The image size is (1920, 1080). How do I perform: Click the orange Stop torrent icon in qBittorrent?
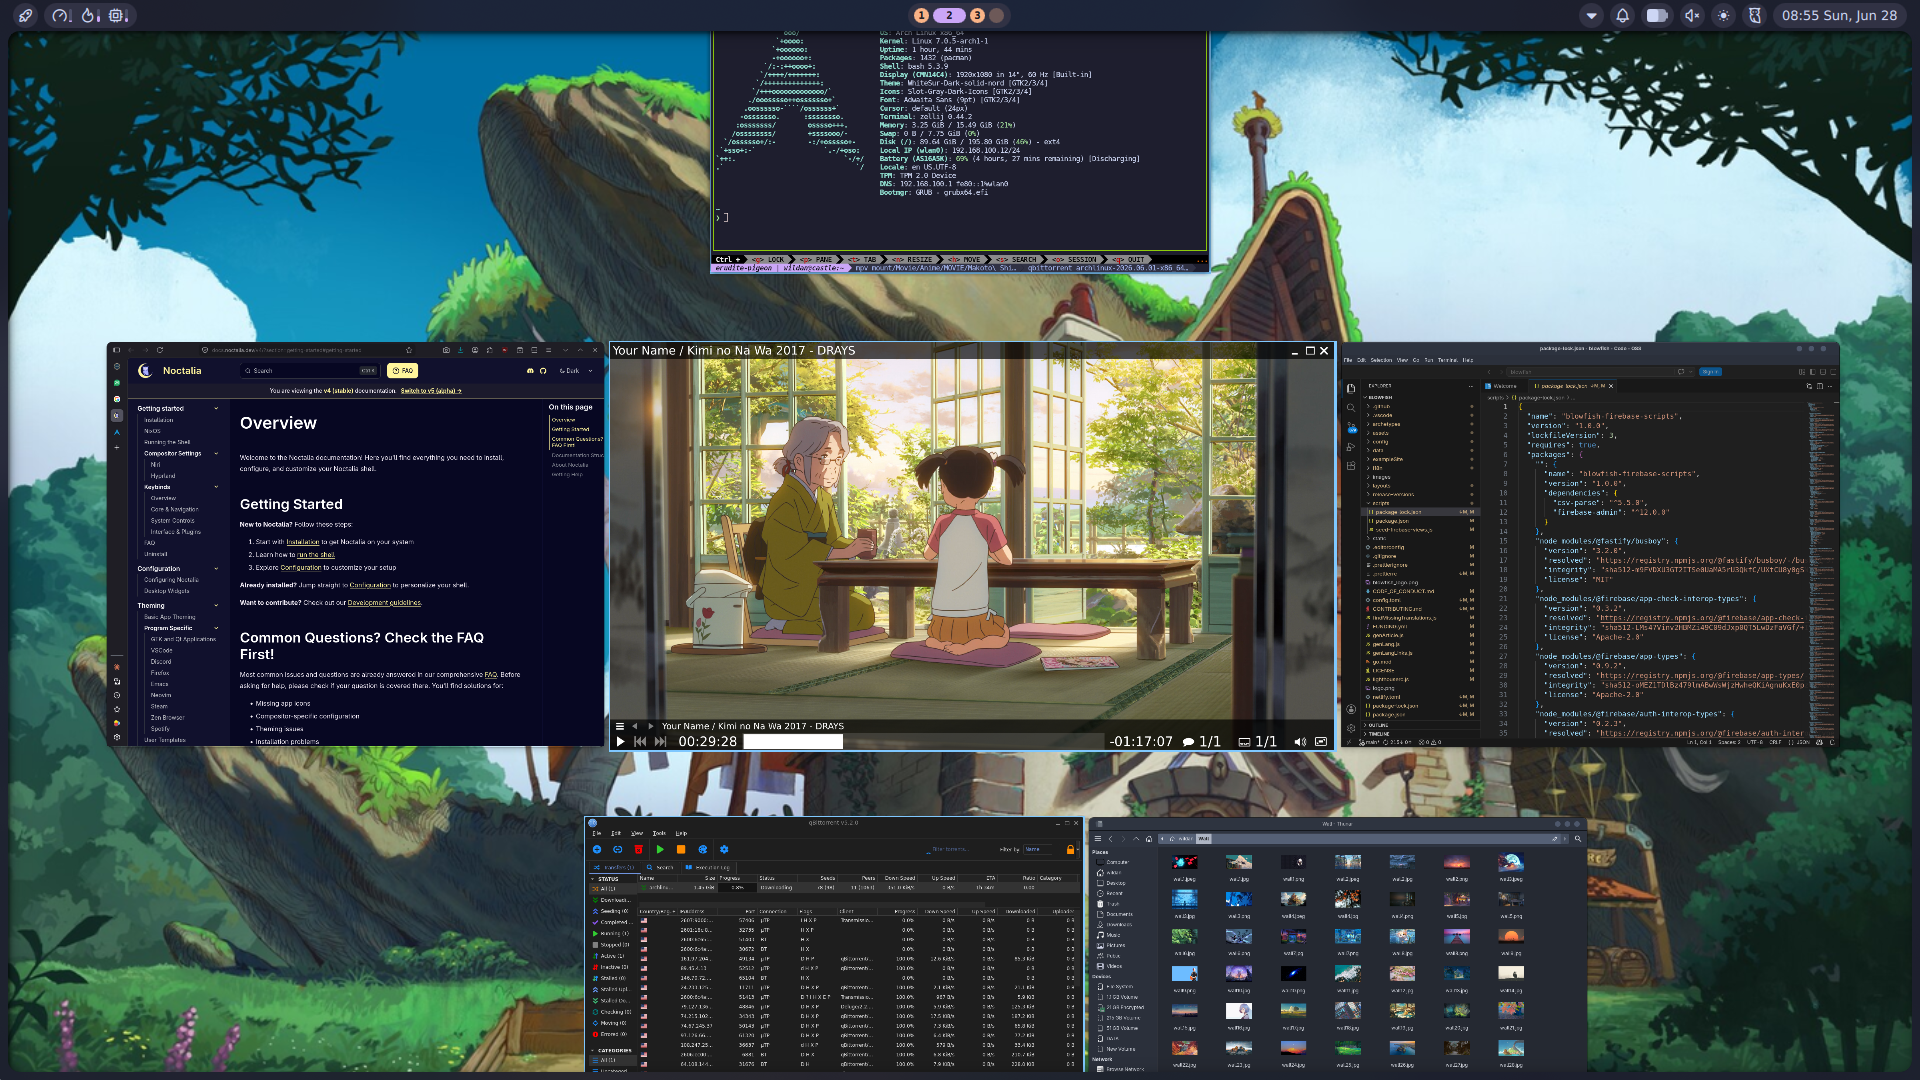pyautogui.click(x=681, y=849)
